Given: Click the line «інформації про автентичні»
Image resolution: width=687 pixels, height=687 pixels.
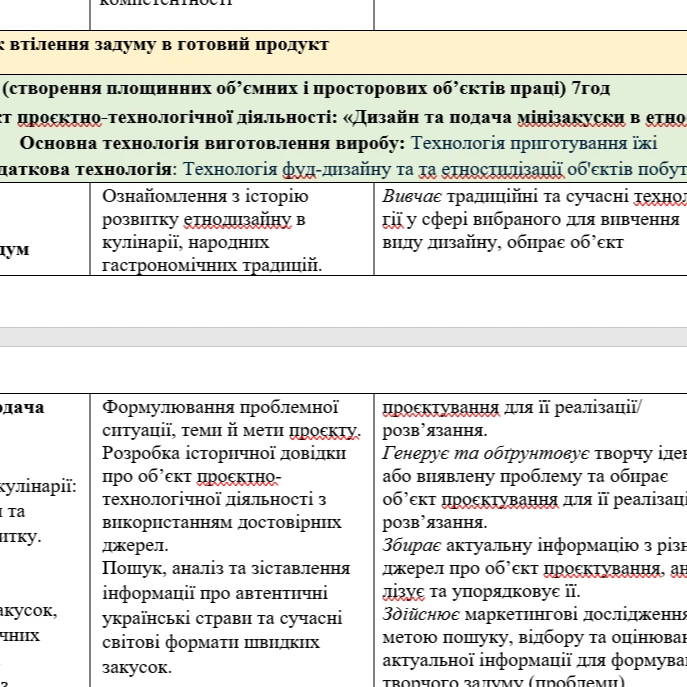Looking at the screenshot, I should click(215, 593).
